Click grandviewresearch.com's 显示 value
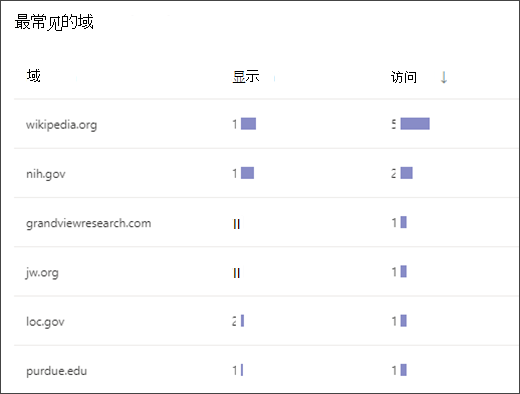This screenshot has height=394, width=520. point(237,224)
